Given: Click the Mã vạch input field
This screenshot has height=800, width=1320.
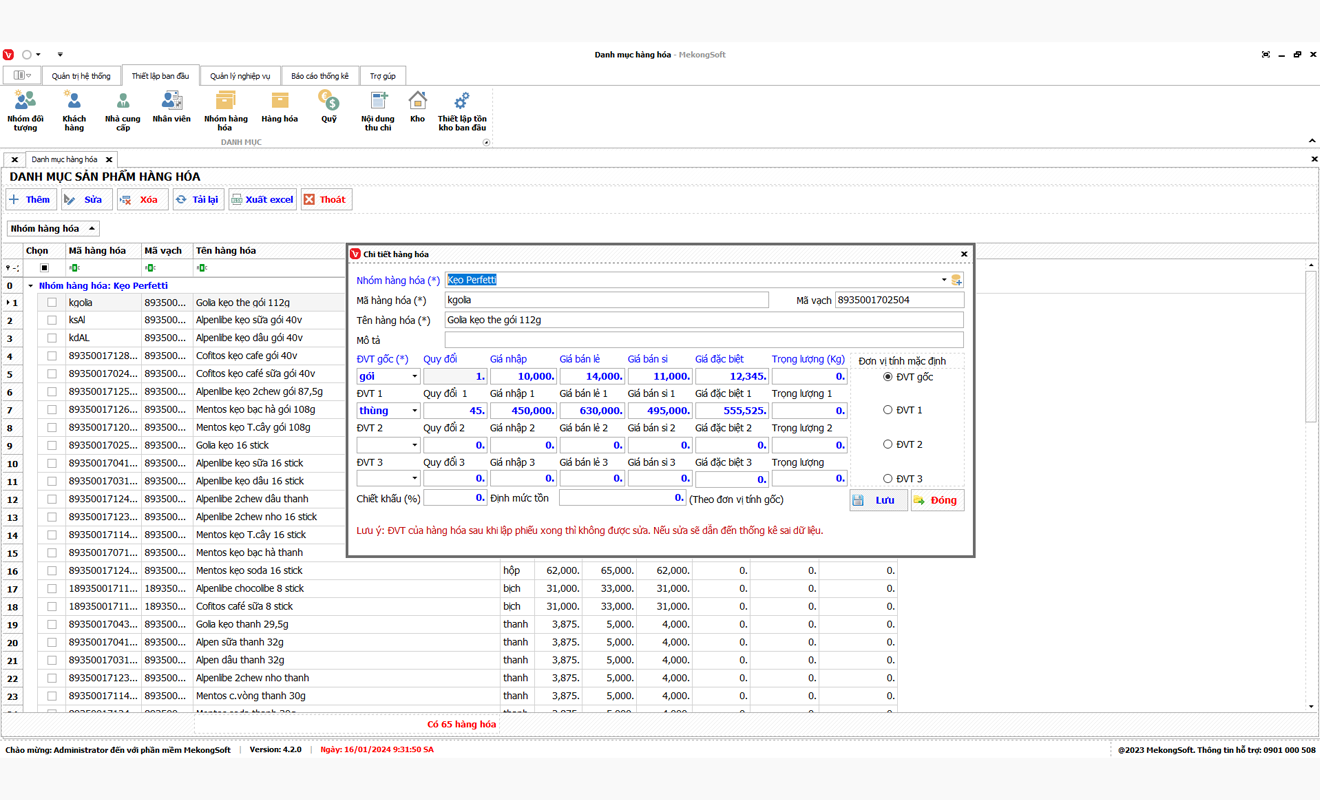Looking at the screenshot, I should coord(899,300).
